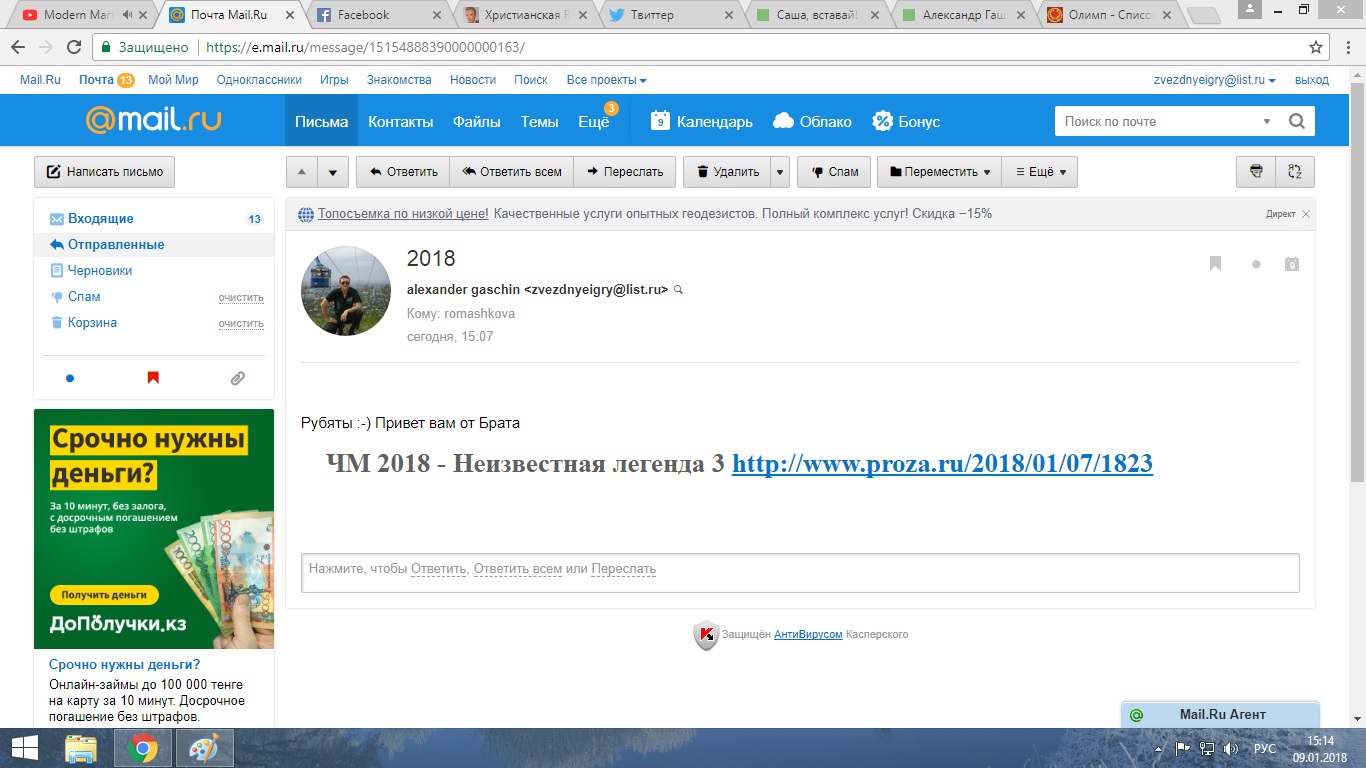Click Написать письмо to compose
Screen dimensions: 1366x768
[x=105, y=171]
